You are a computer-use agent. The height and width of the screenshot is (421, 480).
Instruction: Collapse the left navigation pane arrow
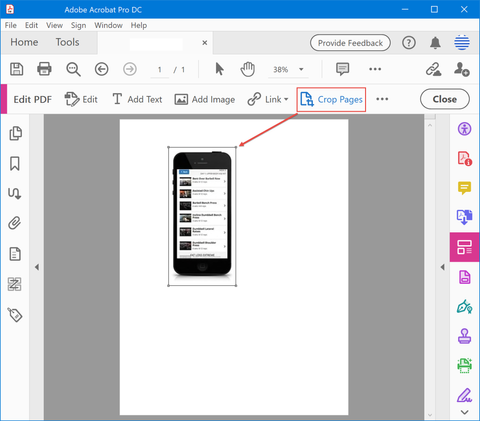[x=37, y=267]
